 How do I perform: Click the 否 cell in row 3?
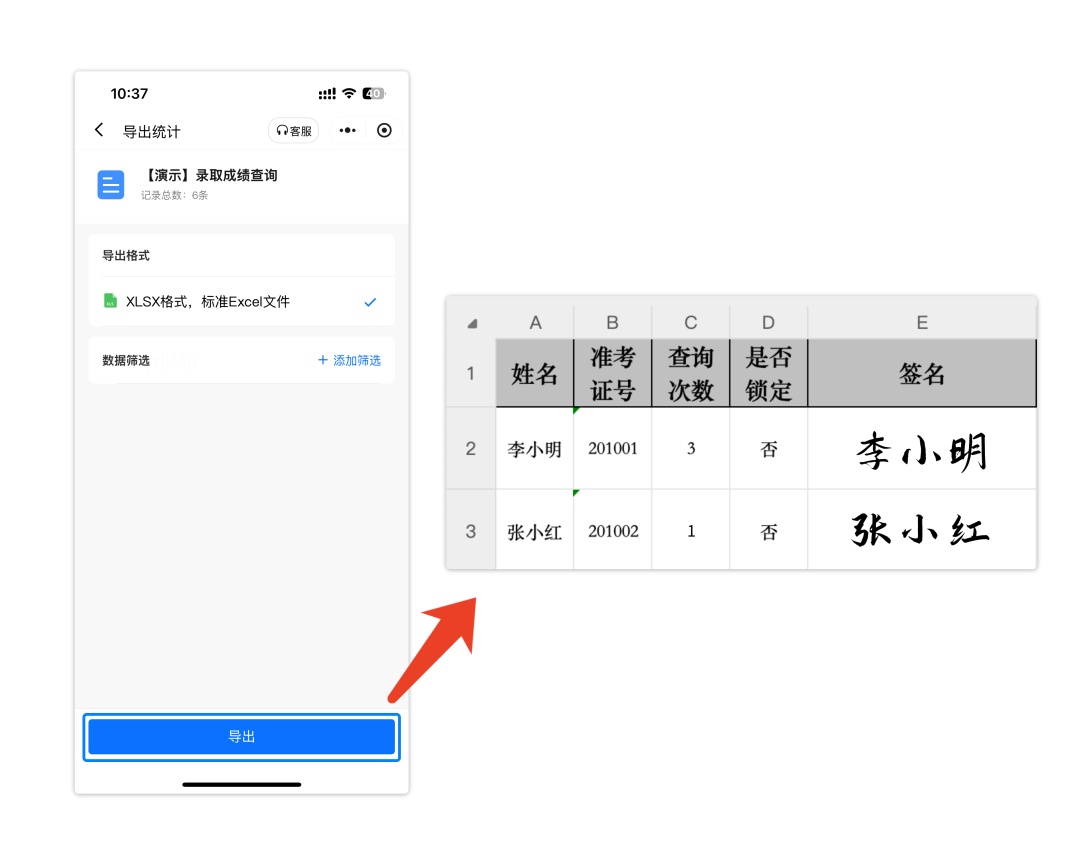click(769, 531)
